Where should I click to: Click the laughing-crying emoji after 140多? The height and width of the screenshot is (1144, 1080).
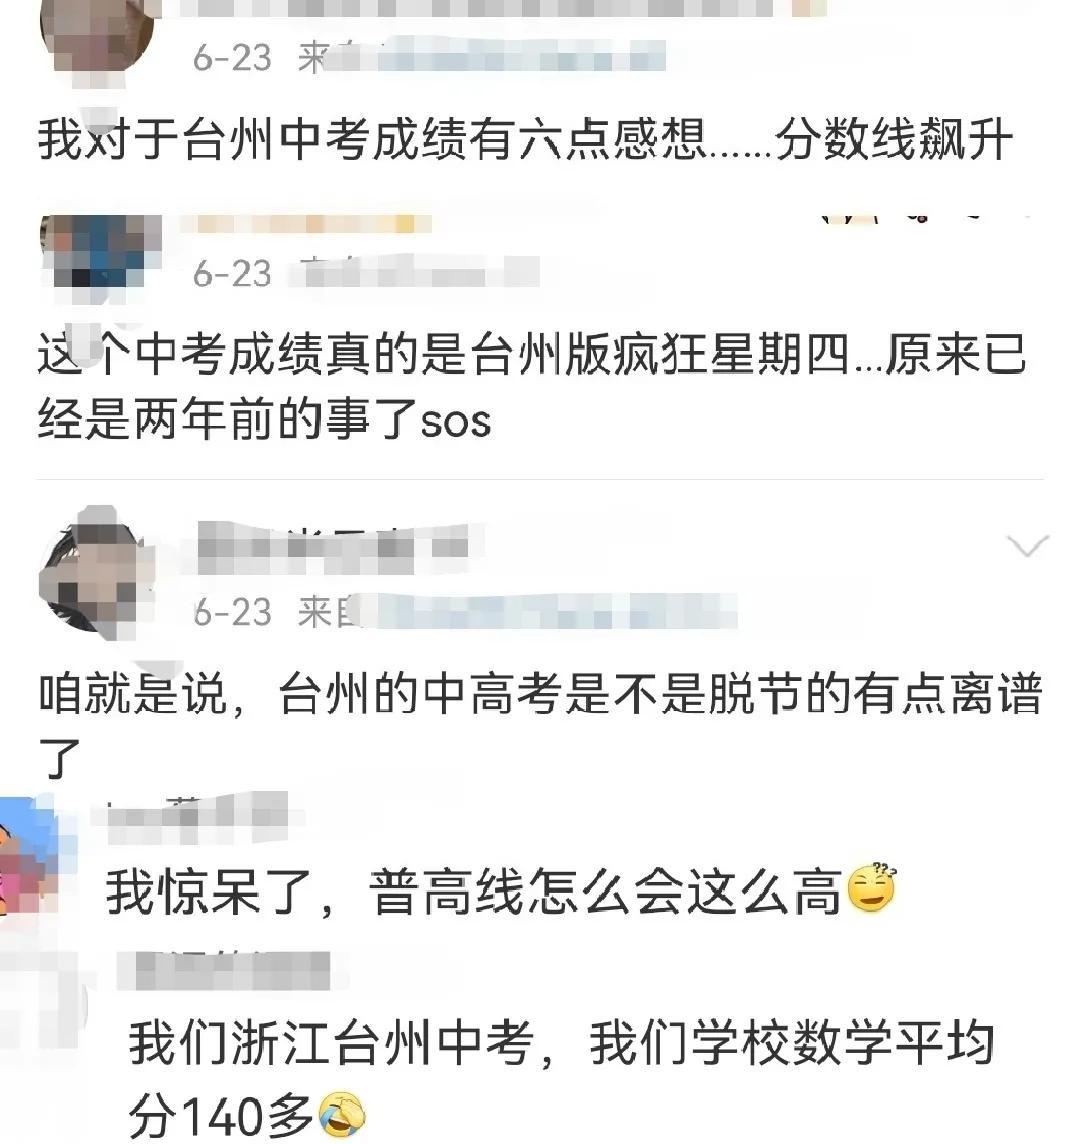pyautogui.click(x=343, y=1114)
